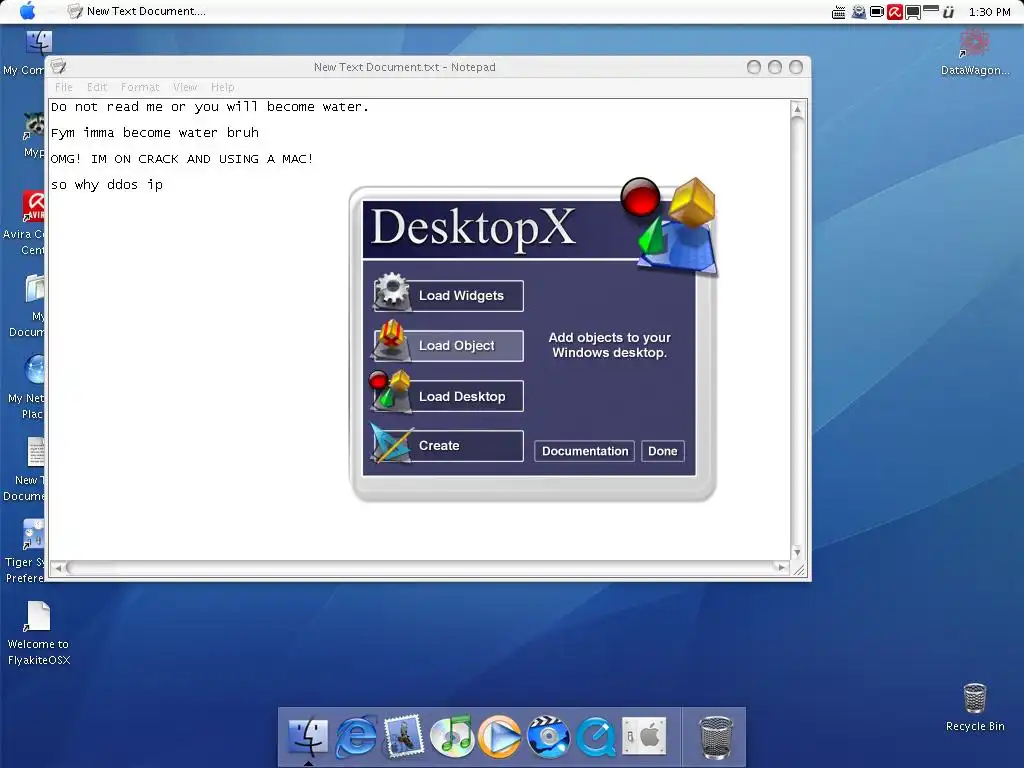1024x768 pixels.
Task: Open the orange media player dock icon
Action: point(500,737)
